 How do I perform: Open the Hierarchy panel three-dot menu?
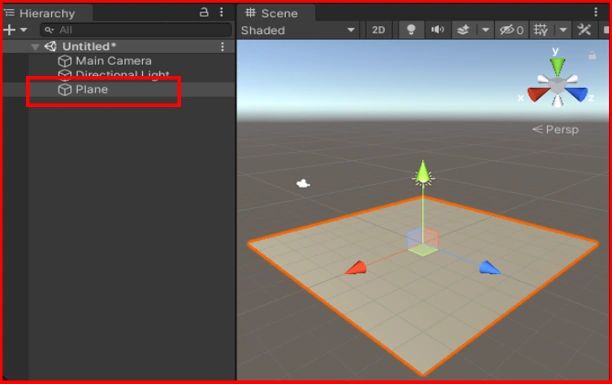click(x=221, y=12)
